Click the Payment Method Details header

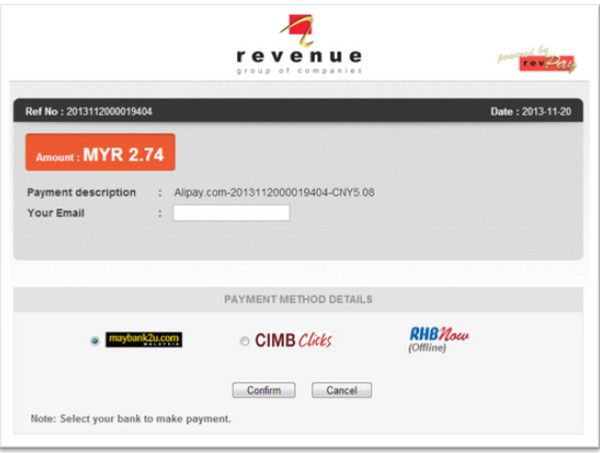298,299
